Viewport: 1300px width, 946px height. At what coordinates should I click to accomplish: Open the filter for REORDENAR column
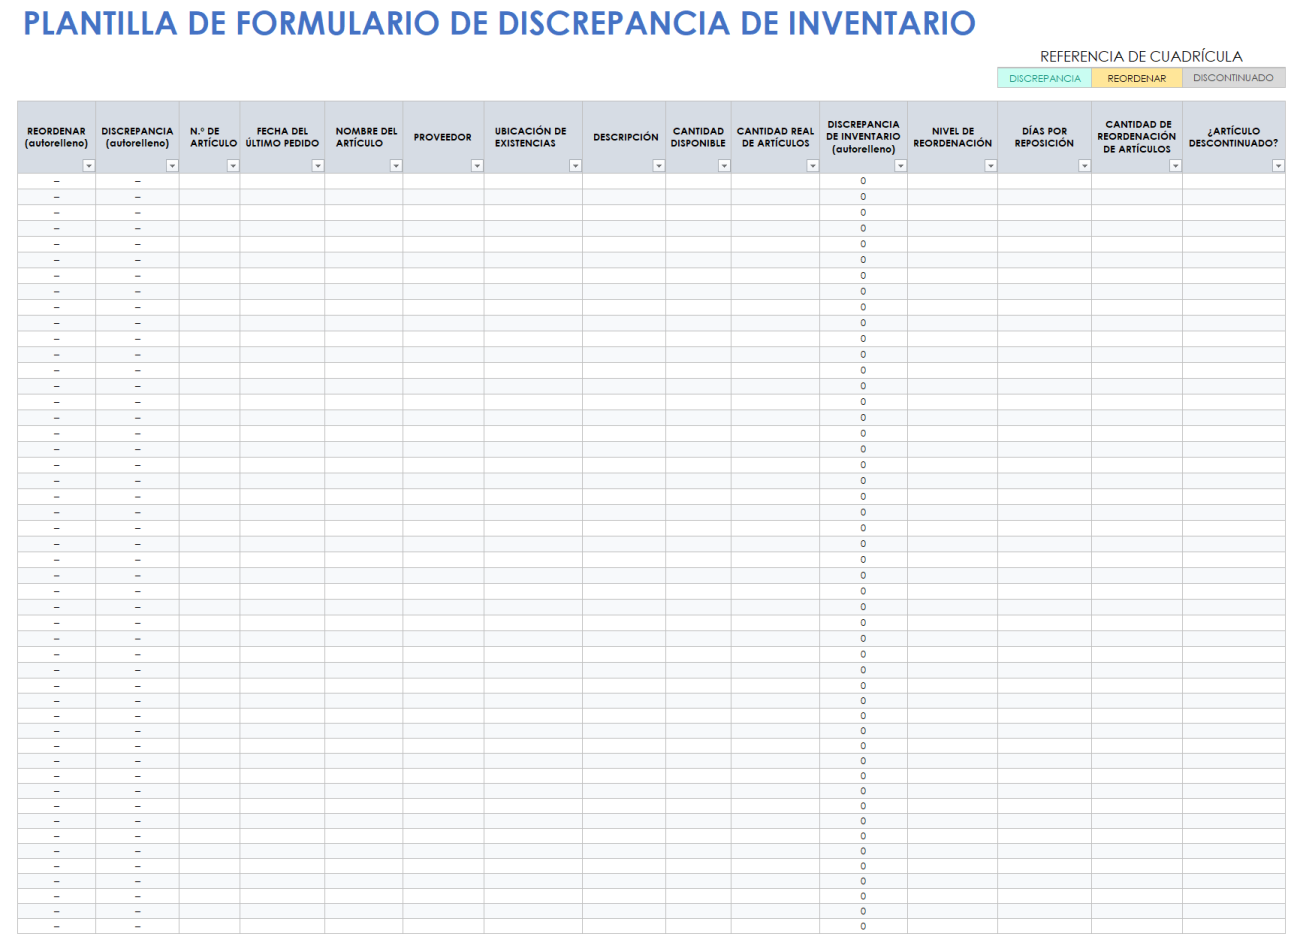89,165
